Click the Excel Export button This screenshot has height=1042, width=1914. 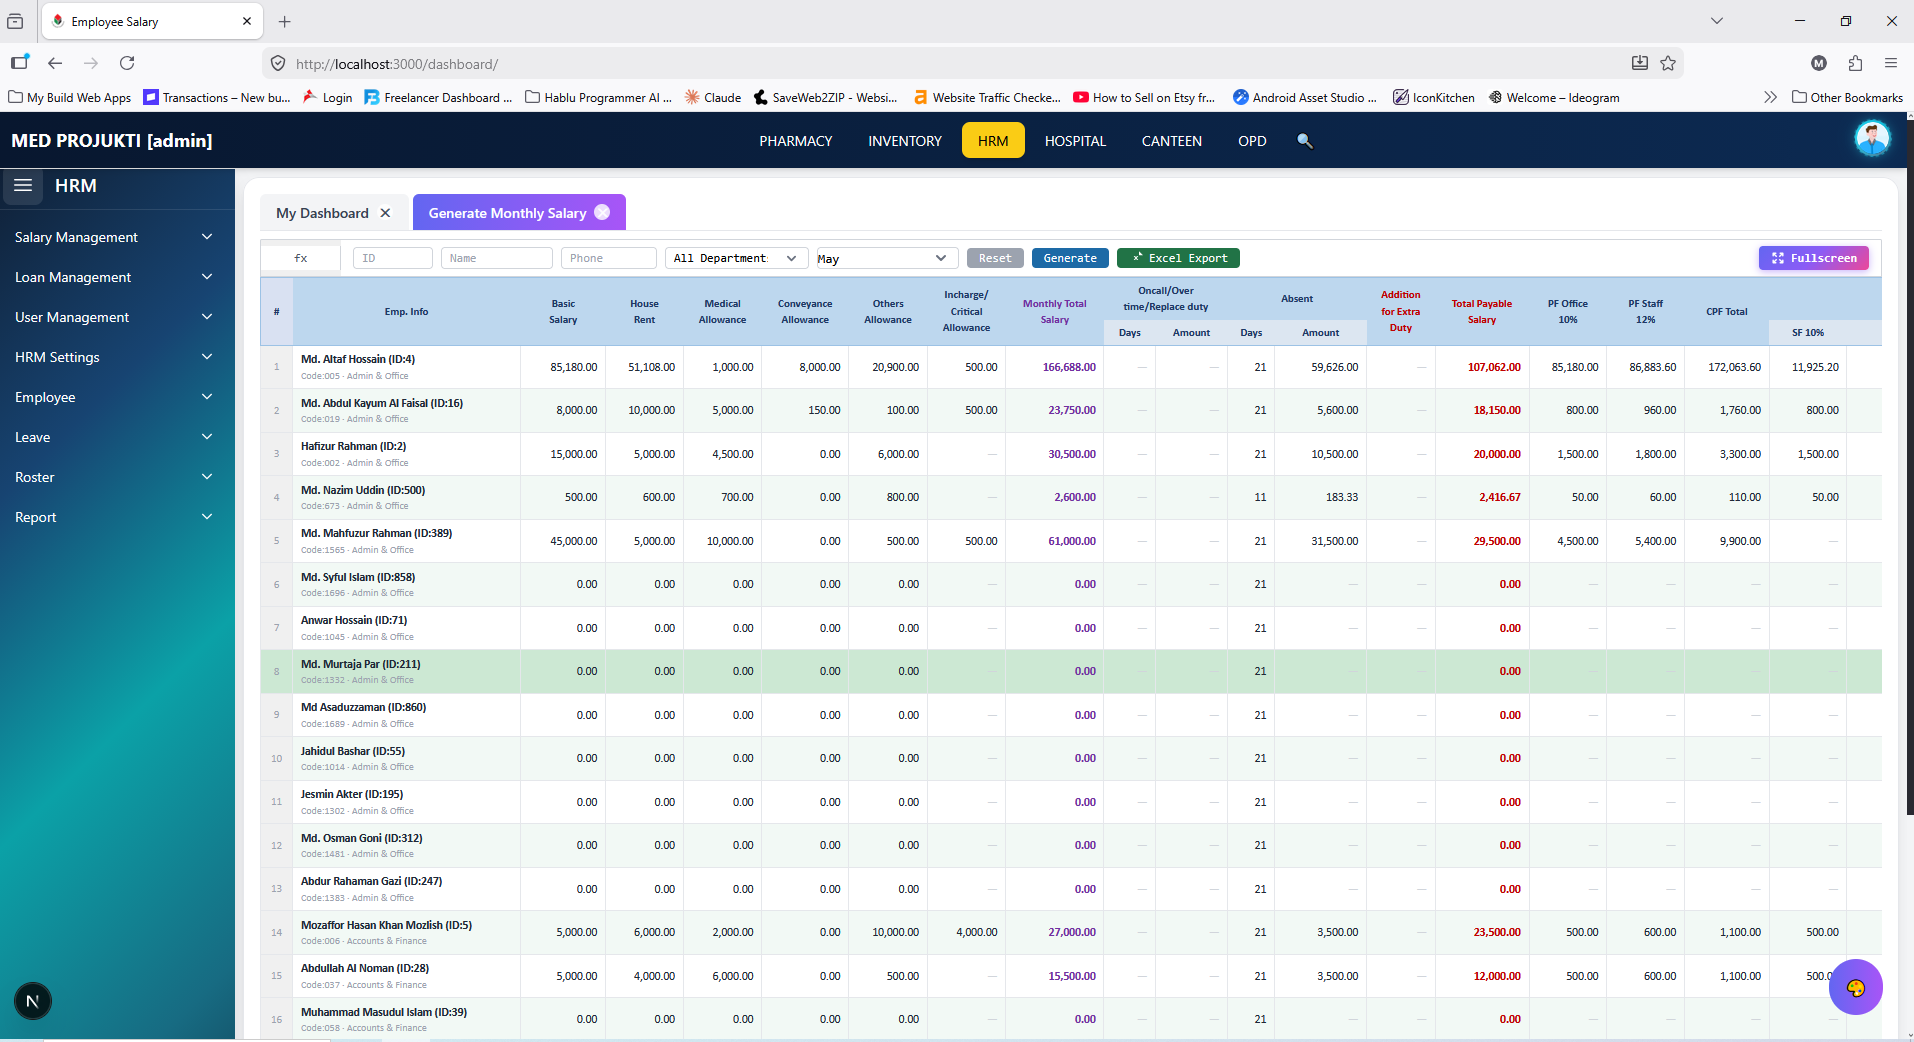click(x=1178, y=258)
